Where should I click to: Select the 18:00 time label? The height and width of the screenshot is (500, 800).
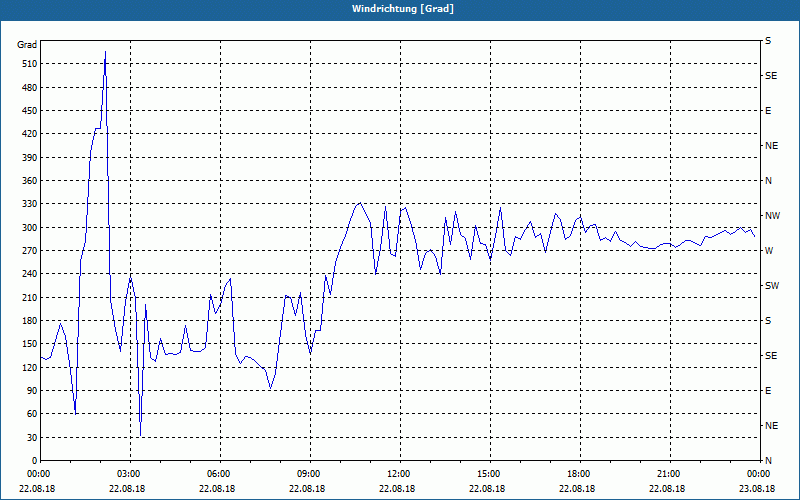pos(580,474)
